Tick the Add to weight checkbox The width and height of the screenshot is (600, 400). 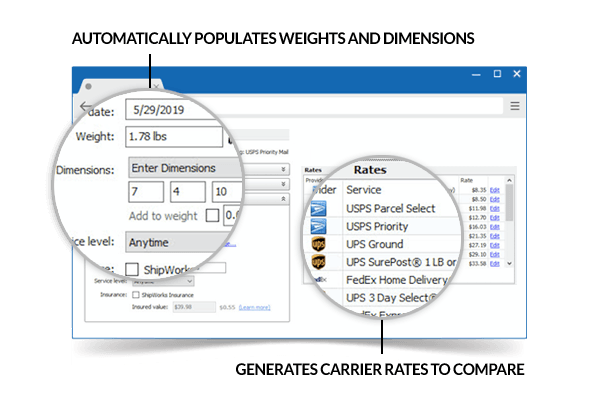212,216
